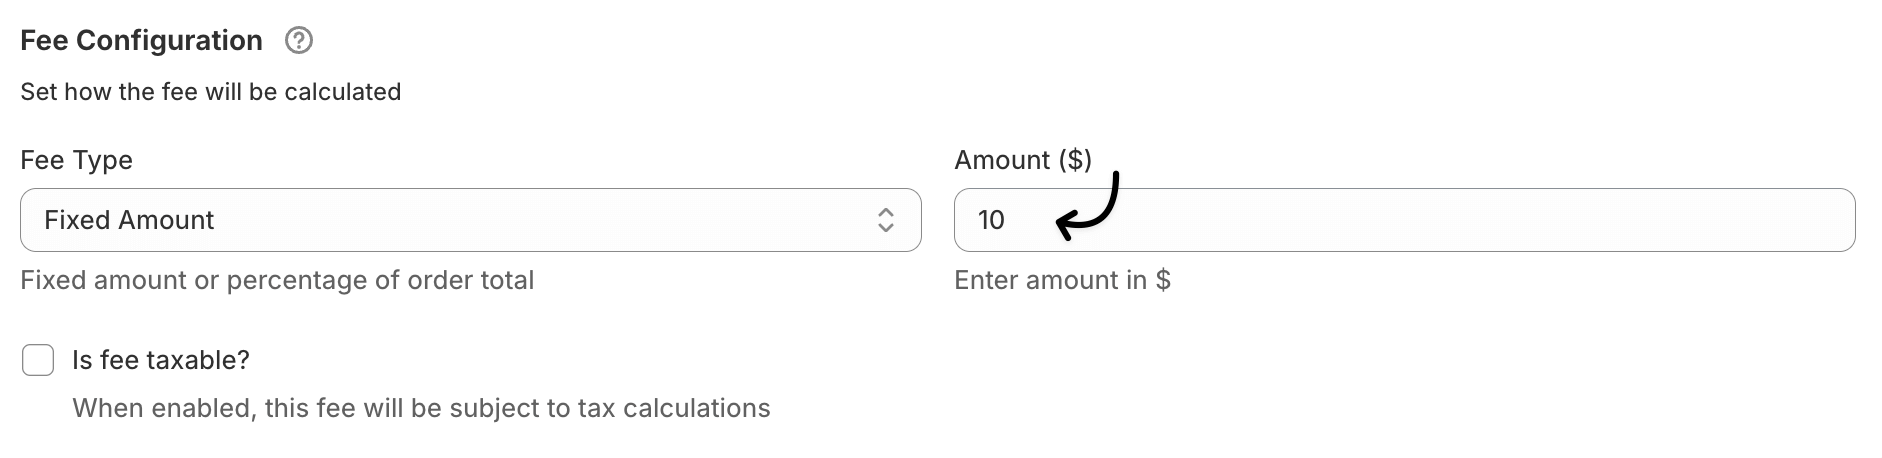Click the value 10 in Amount field

(991, 220)
